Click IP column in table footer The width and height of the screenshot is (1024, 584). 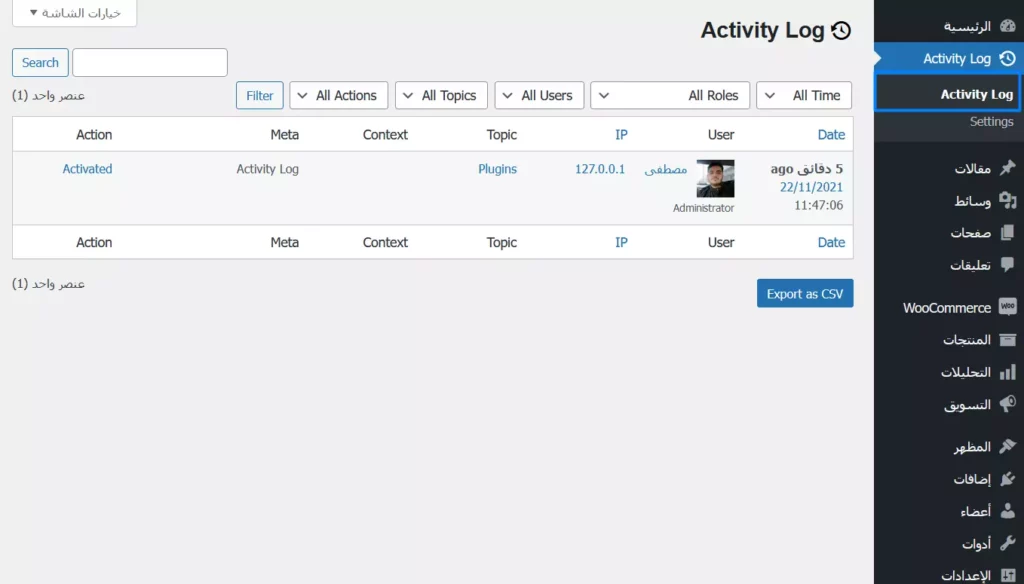pos(621,242)
